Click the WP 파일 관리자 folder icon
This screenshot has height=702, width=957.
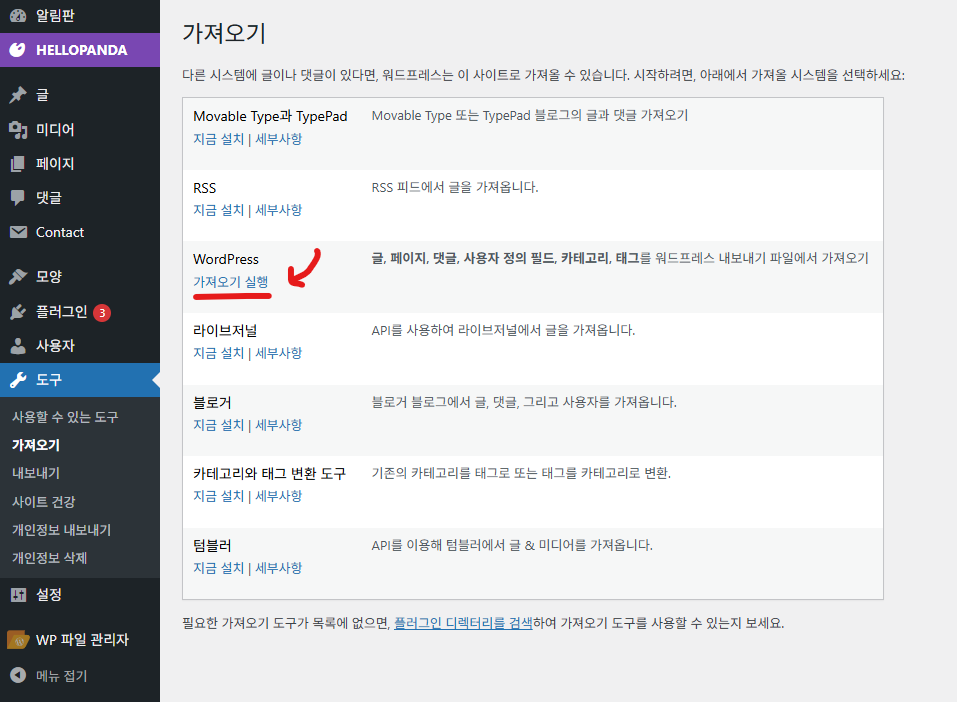[18, 640]
